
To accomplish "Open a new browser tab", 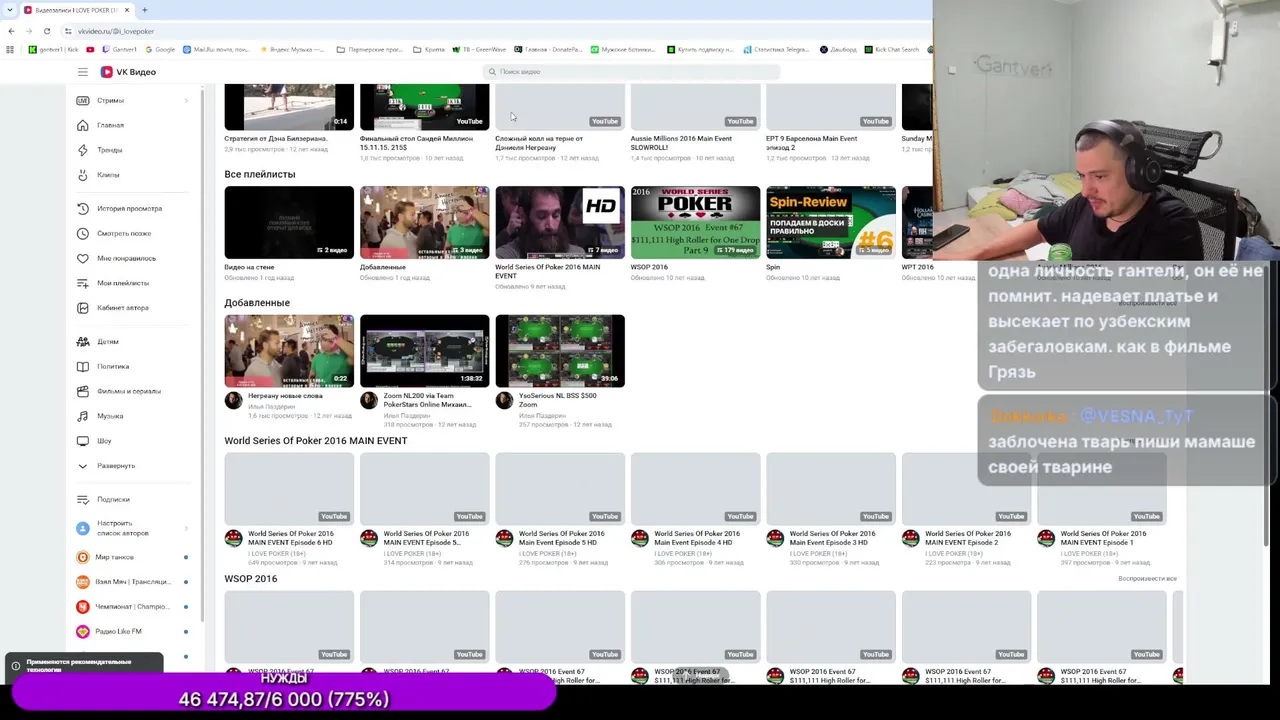I will click(144, 10).
